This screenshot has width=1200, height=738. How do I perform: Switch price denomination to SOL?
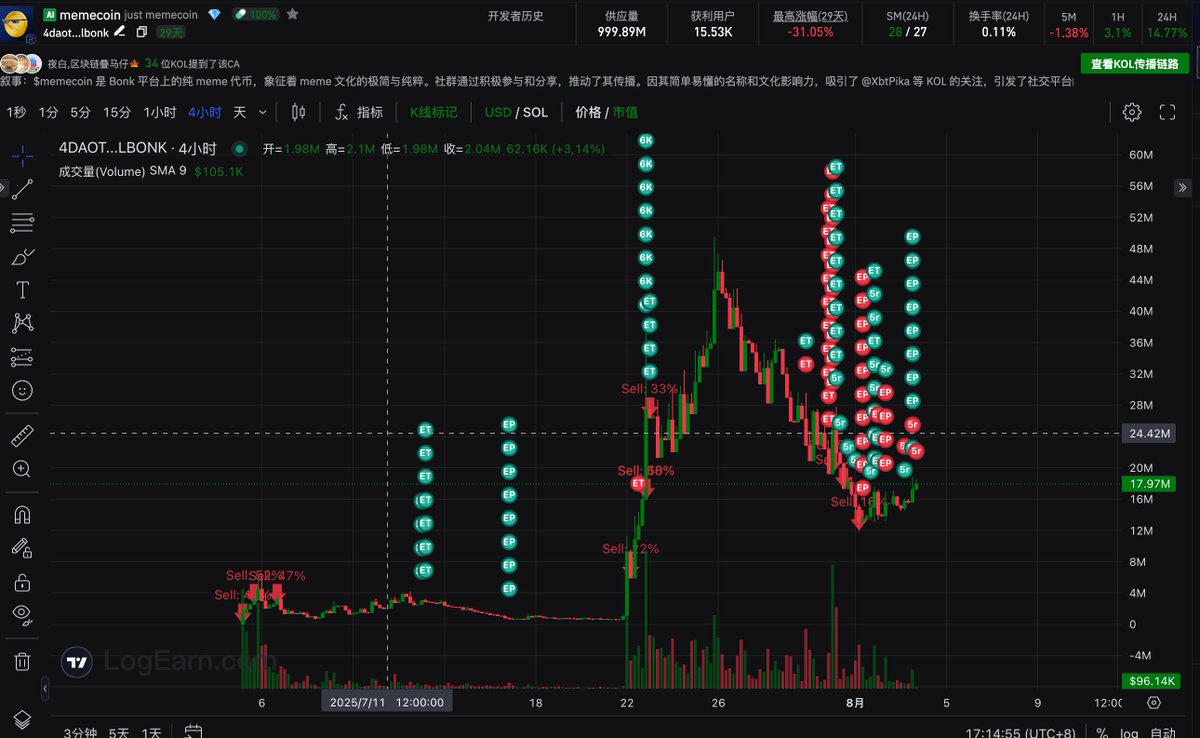click(535, 112)
